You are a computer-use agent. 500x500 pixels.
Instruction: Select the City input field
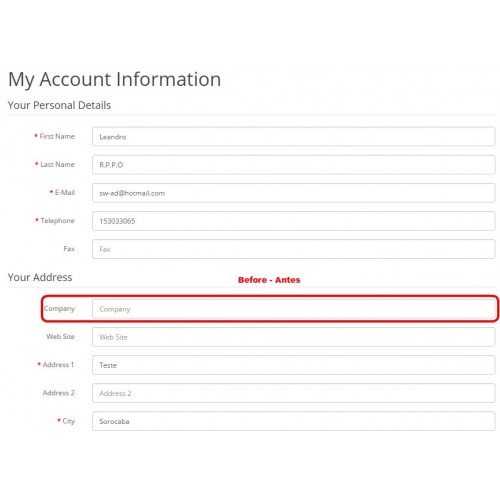coord(293,421)
